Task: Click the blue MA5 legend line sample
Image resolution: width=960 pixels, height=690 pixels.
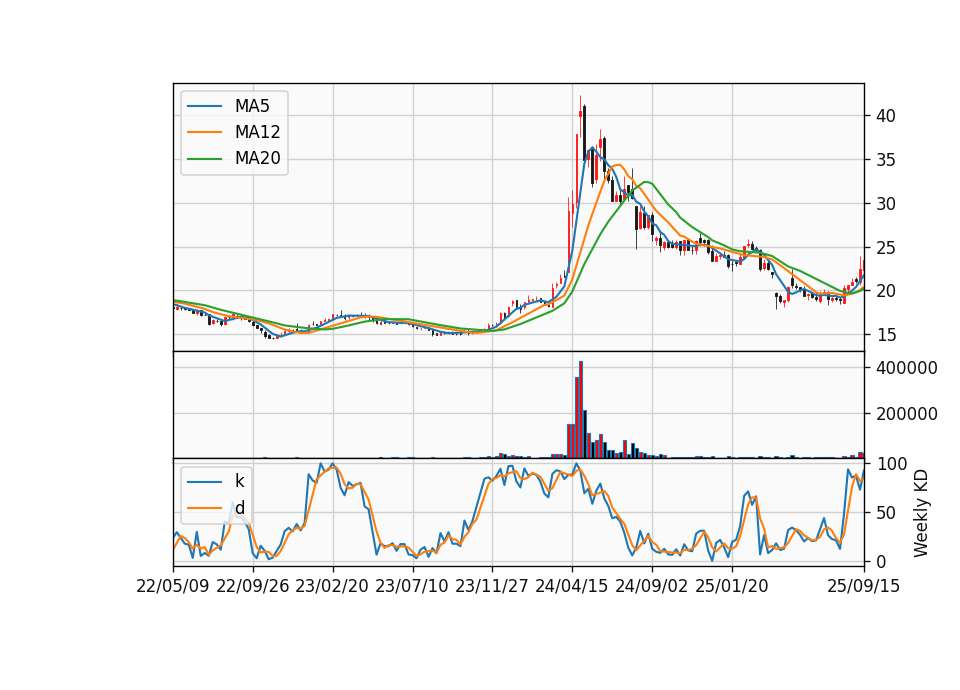Action: pos(204,107)
